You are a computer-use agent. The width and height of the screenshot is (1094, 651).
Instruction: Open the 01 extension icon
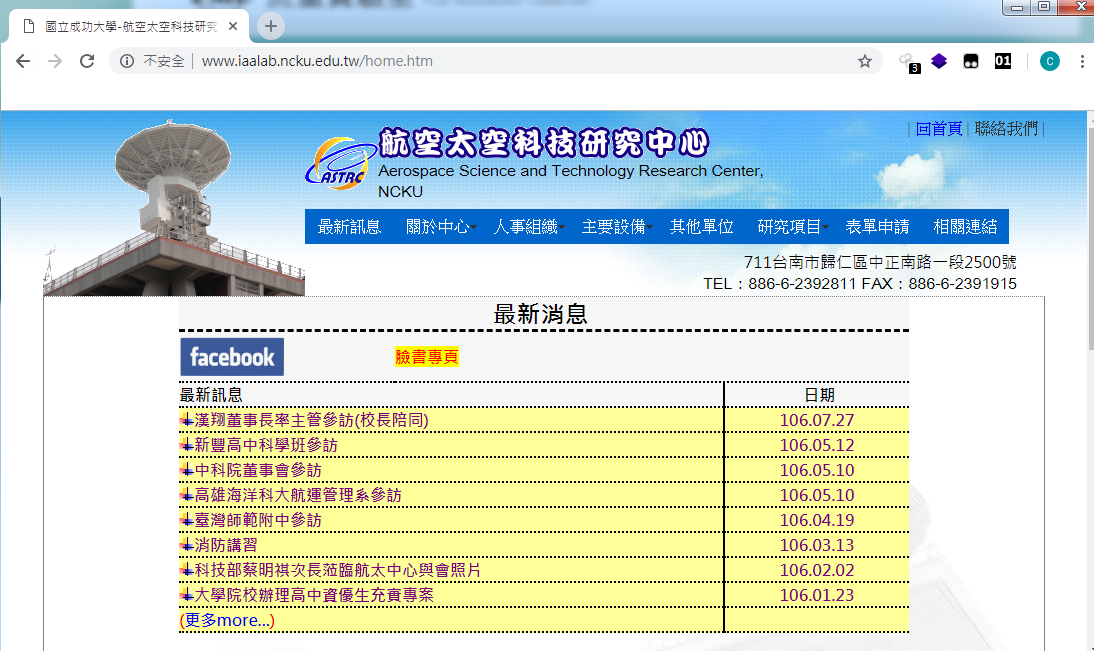click(x=1003, y=61)
